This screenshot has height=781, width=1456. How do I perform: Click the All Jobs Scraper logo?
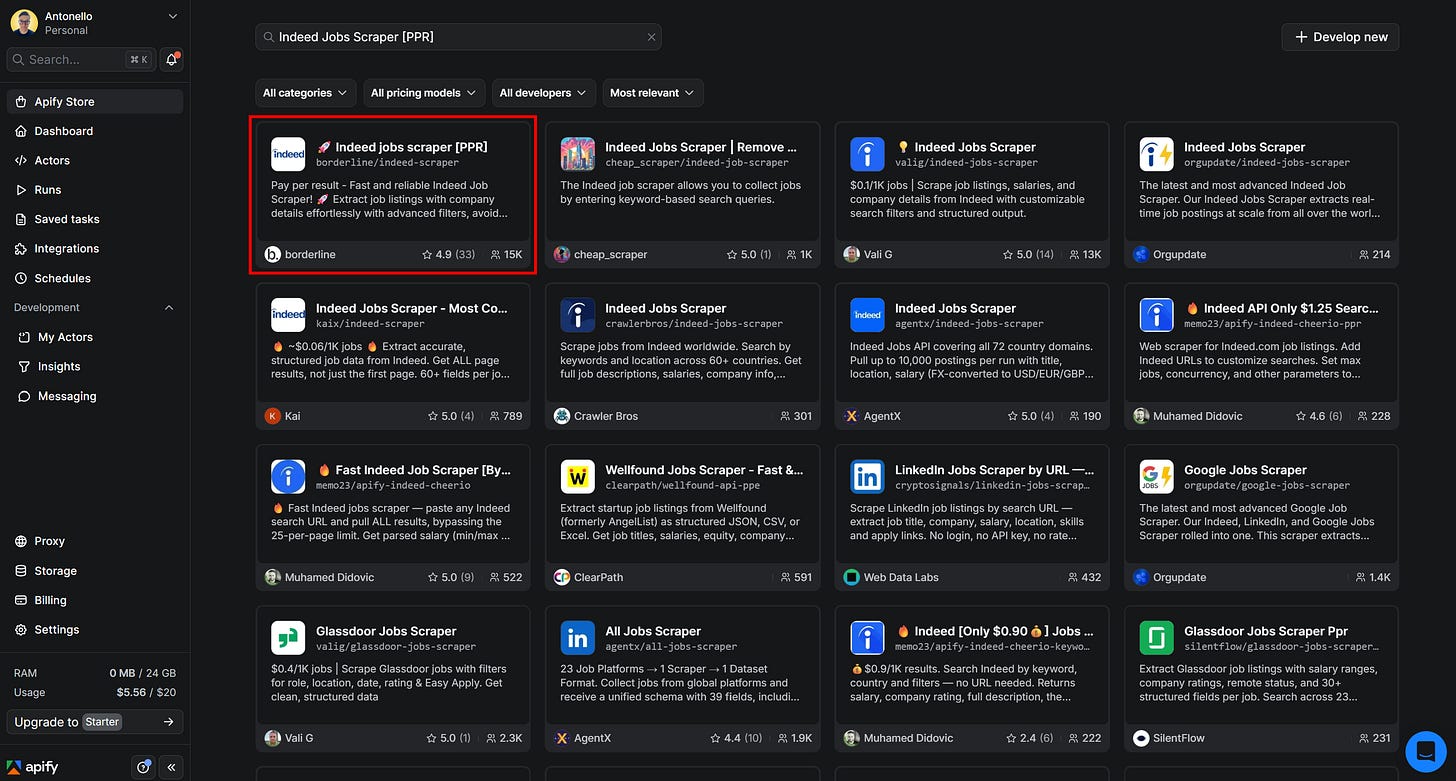click(x=577, y=638)
